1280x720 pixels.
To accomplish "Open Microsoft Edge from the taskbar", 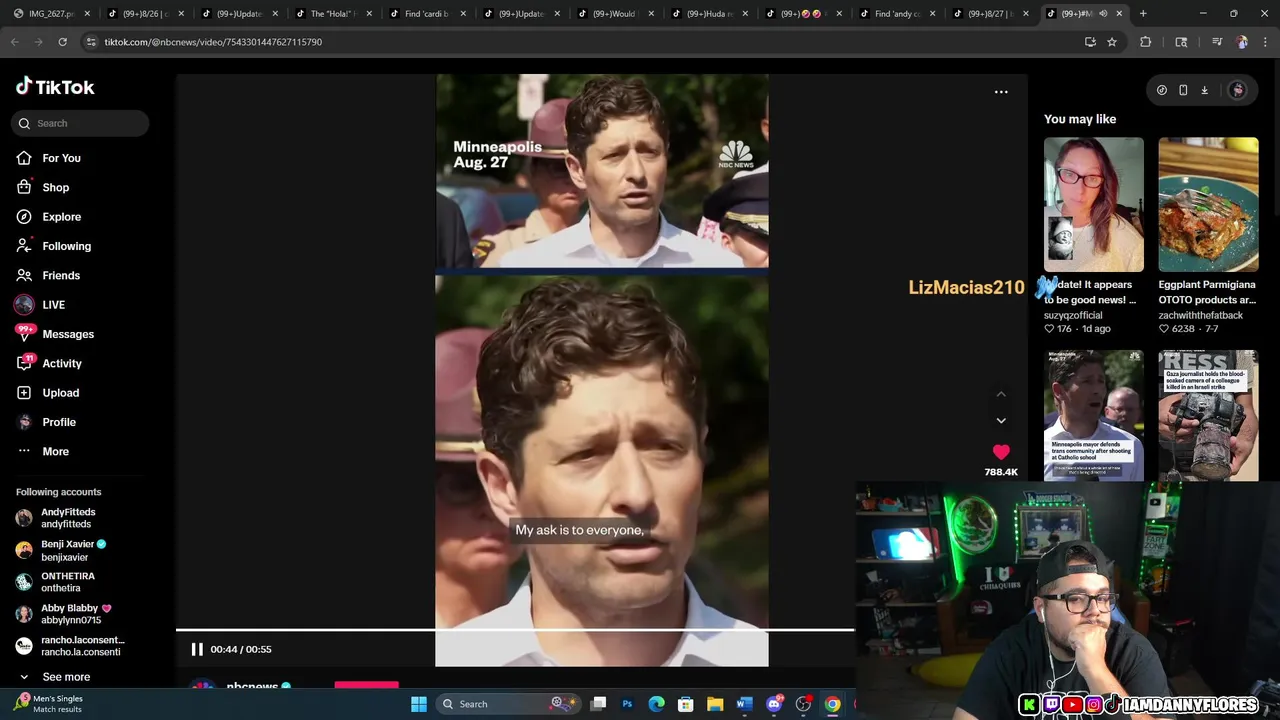I will coord(656,704).
